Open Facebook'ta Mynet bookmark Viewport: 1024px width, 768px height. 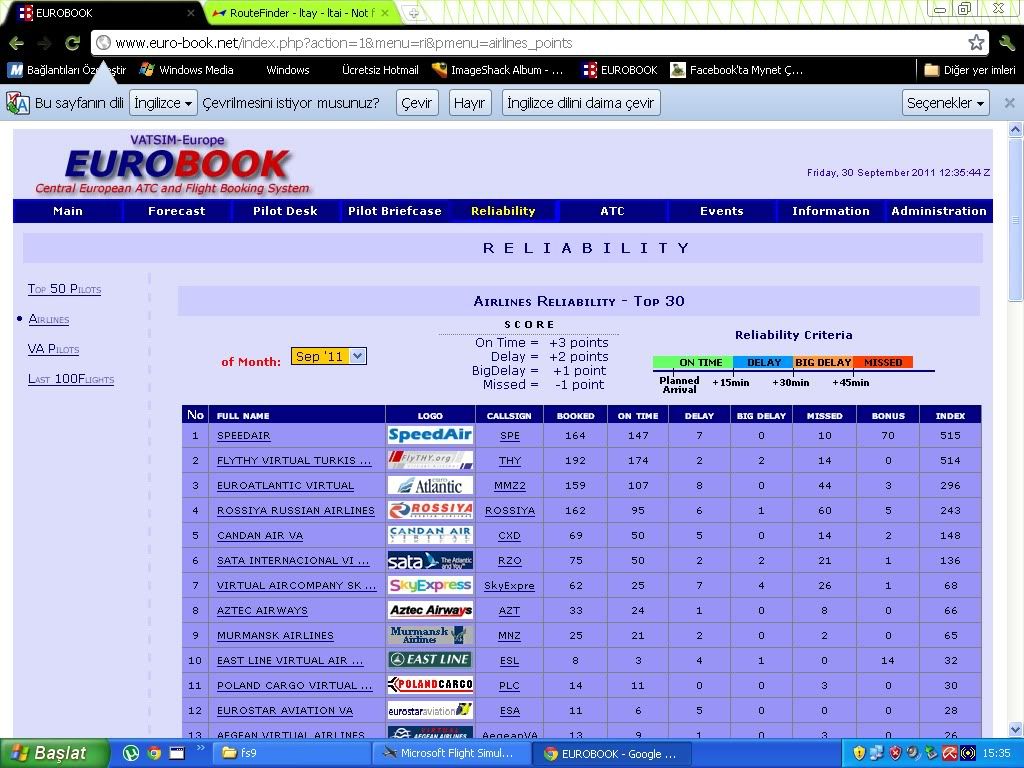[x=737, y=70]
